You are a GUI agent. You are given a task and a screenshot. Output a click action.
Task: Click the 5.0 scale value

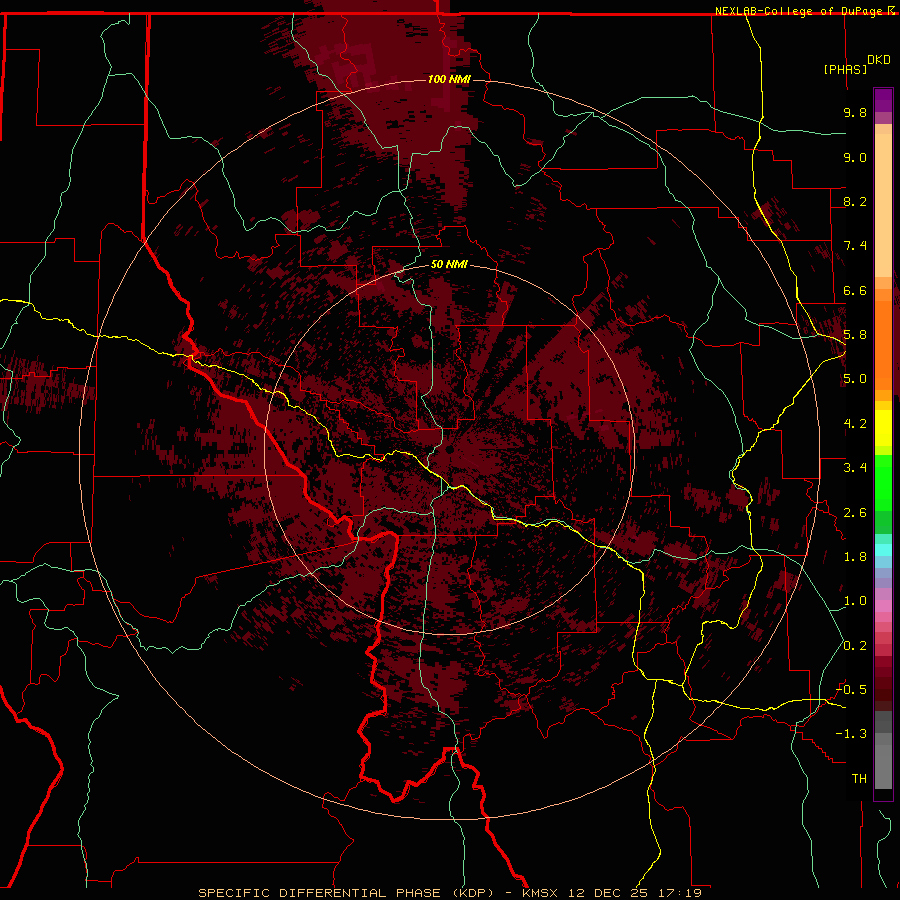(x=855, y=379)
